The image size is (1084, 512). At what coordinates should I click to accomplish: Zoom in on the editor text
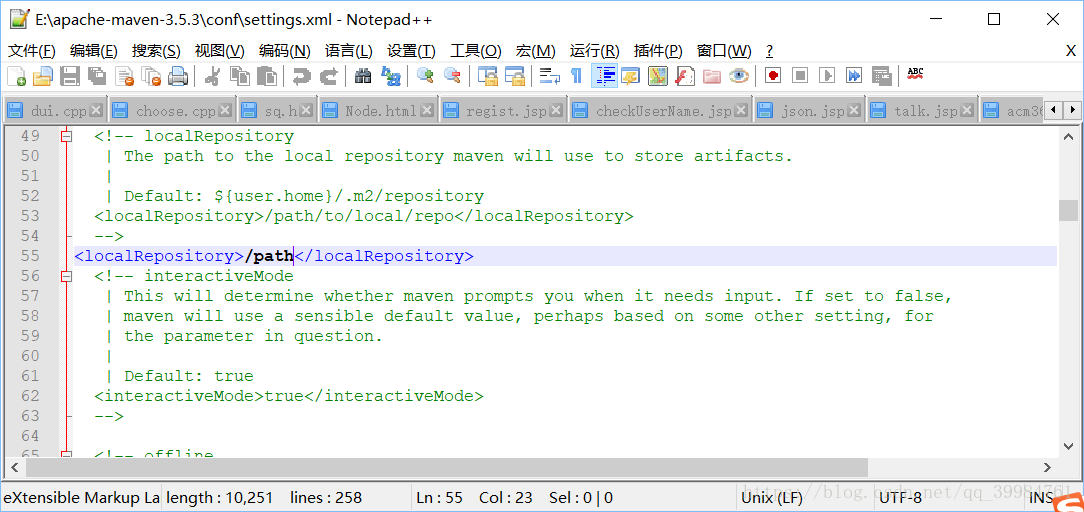(424, 75)
